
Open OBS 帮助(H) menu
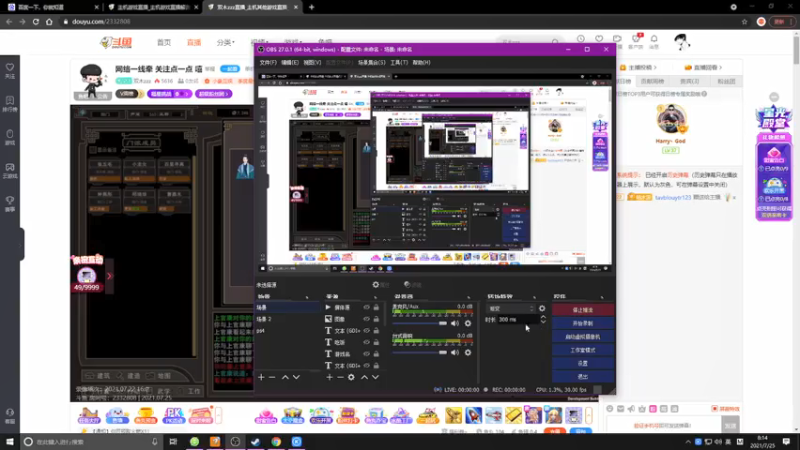[421, 62]
